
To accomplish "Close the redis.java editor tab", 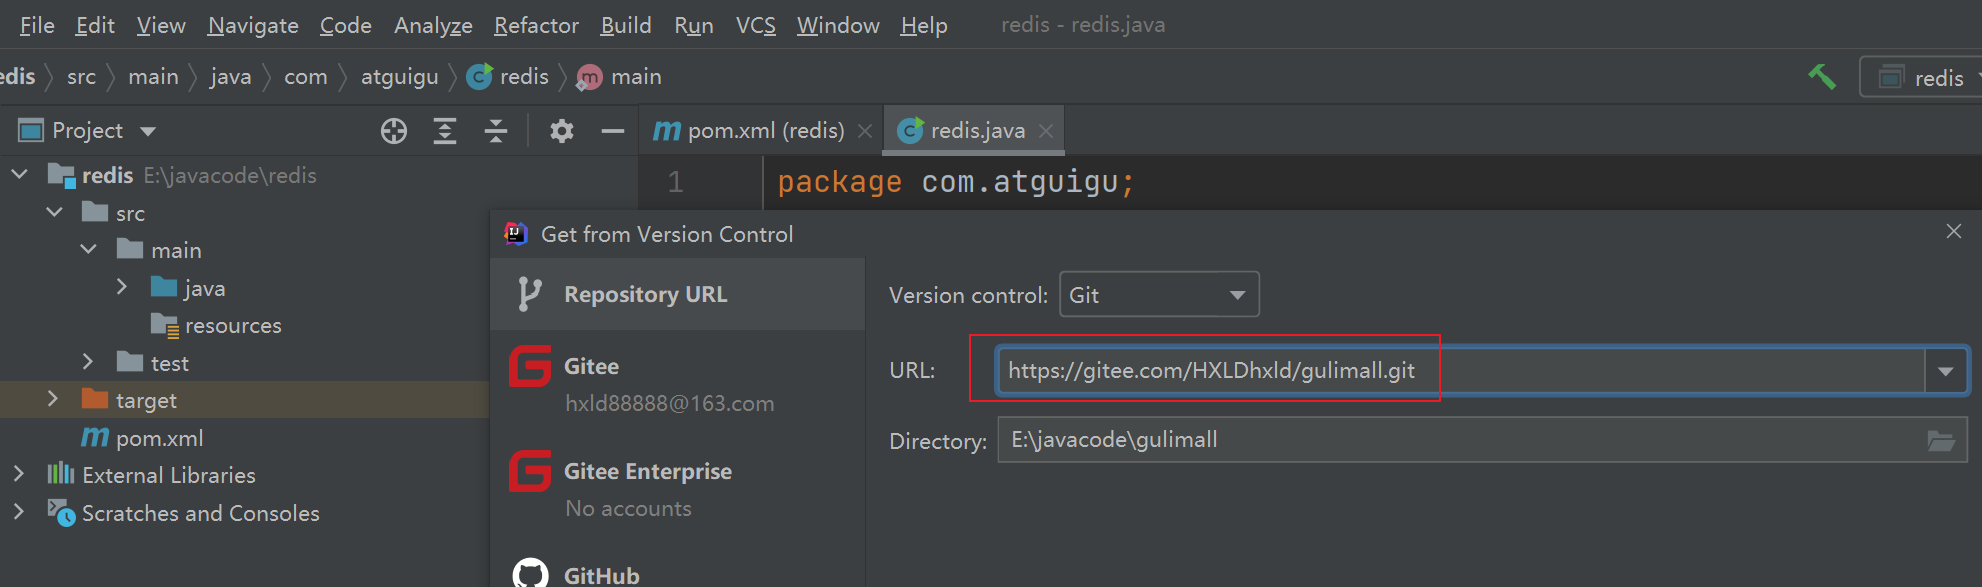I will pyautogui.click(x=1046, y=131).
